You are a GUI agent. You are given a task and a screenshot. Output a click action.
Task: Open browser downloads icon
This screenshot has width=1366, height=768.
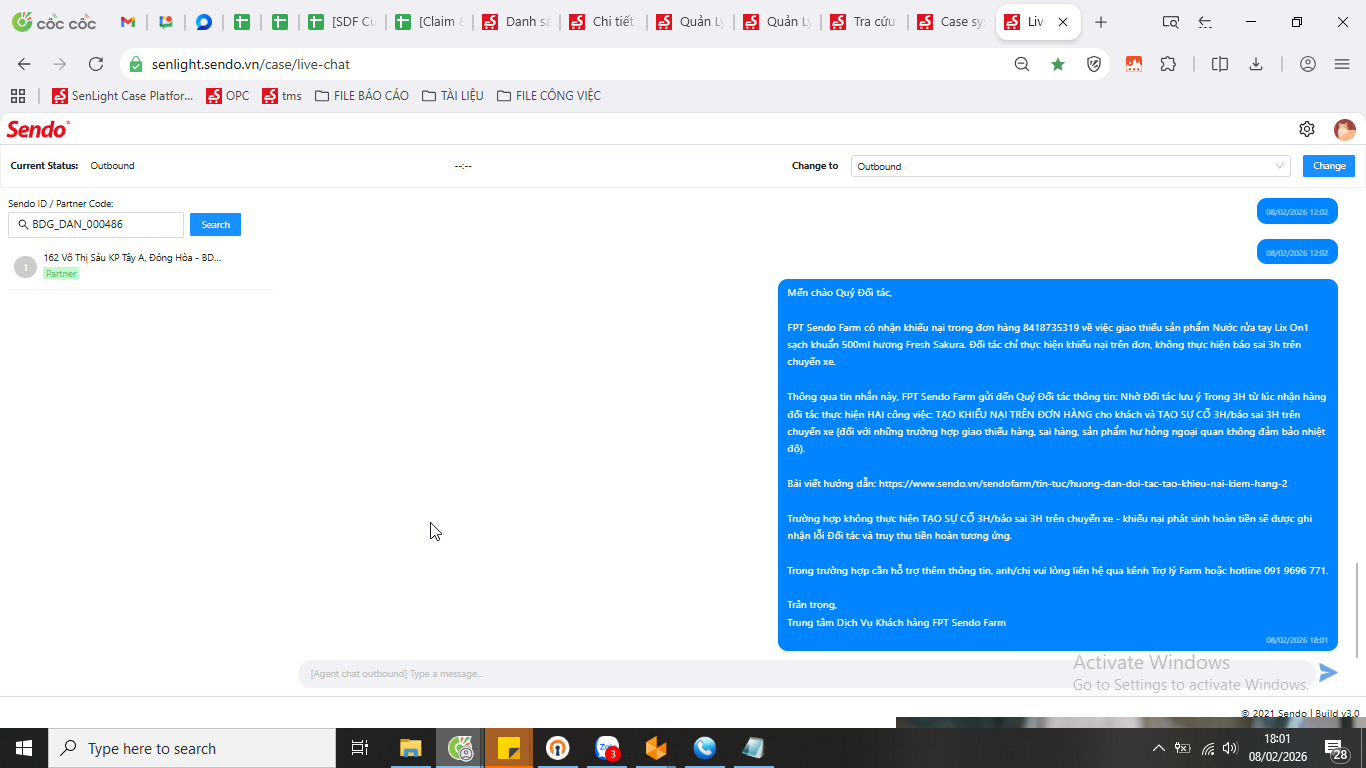(1256, 64)
